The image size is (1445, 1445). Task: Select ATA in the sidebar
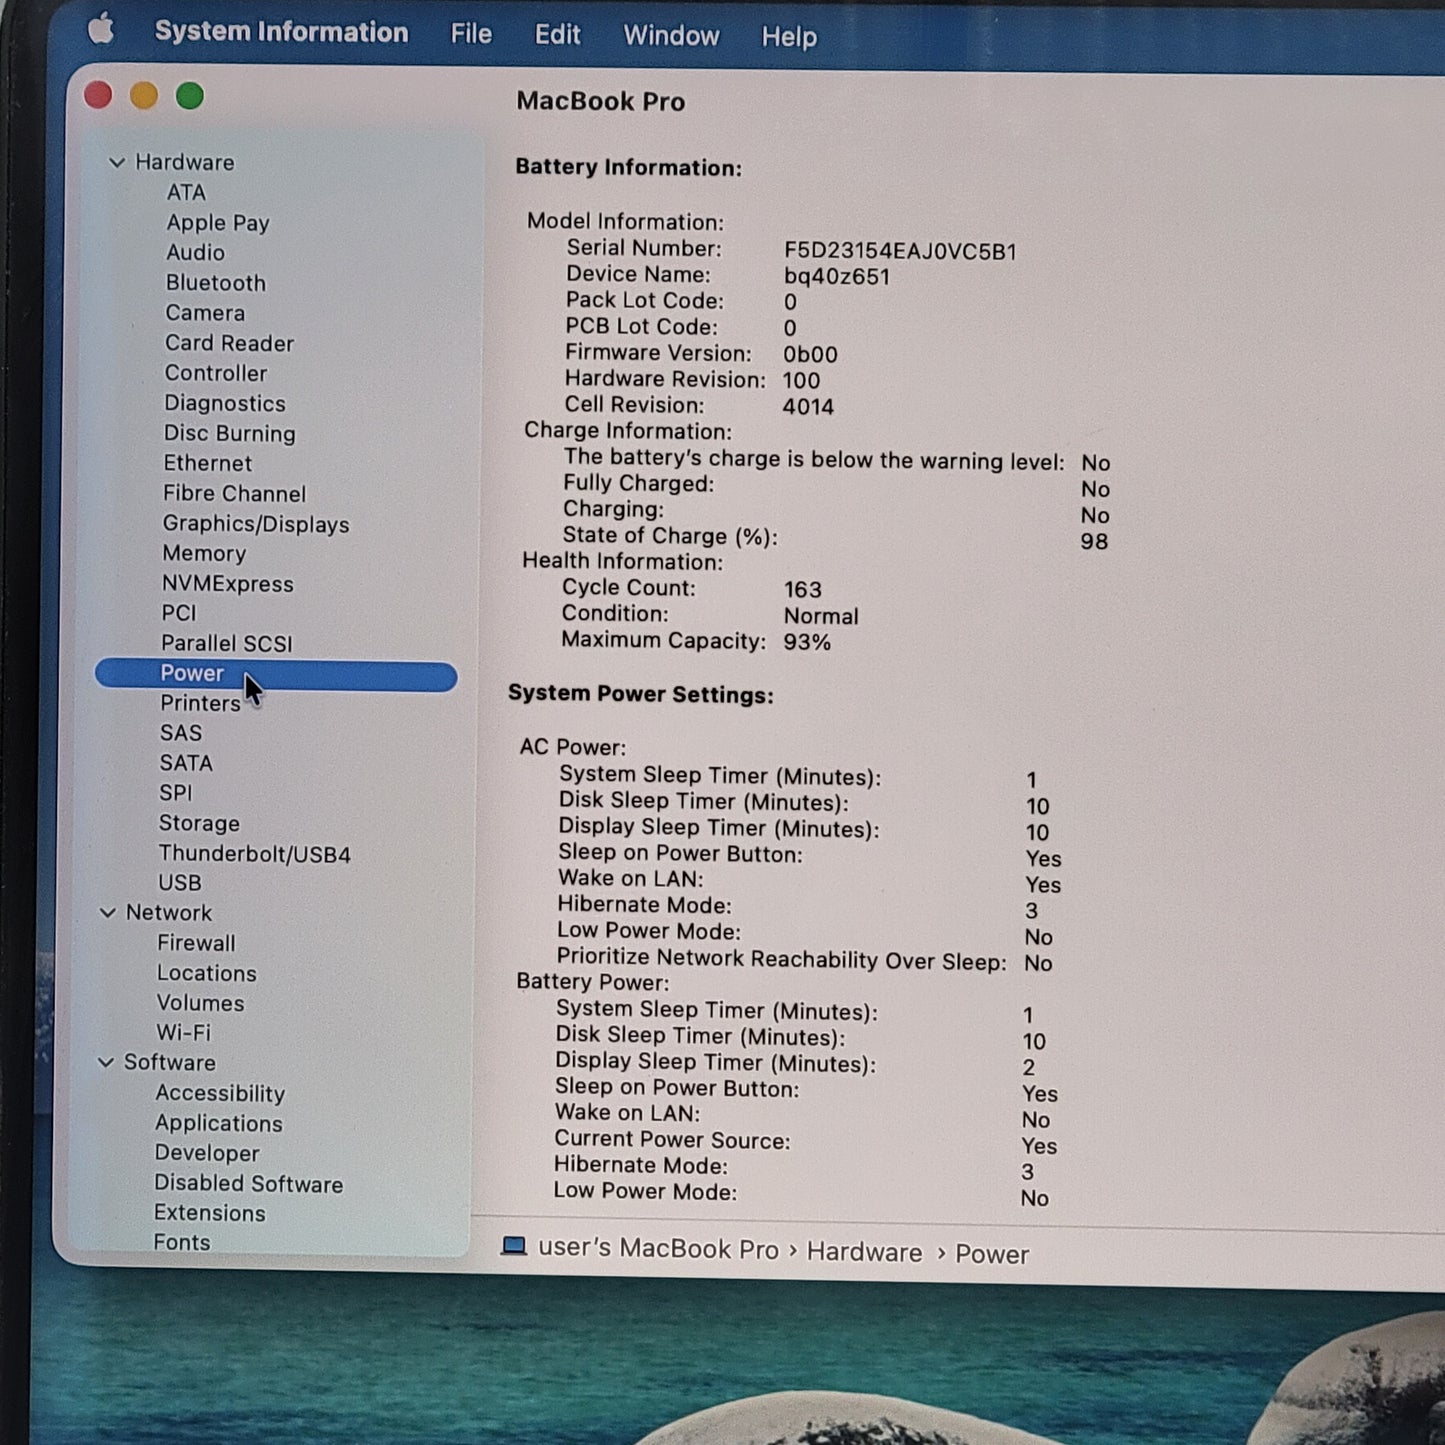coord(186,192)
